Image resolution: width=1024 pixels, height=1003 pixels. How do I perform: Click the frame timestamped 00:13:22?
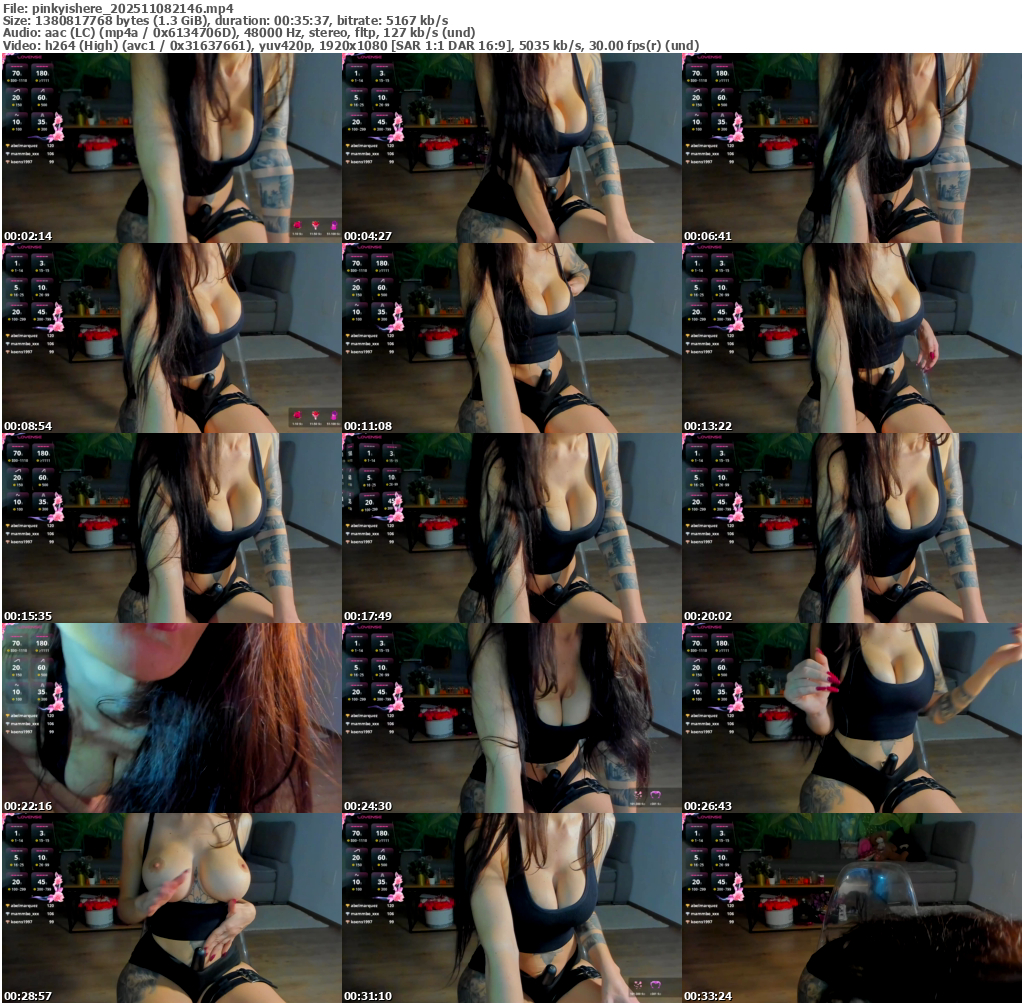[x=851, y=338]
